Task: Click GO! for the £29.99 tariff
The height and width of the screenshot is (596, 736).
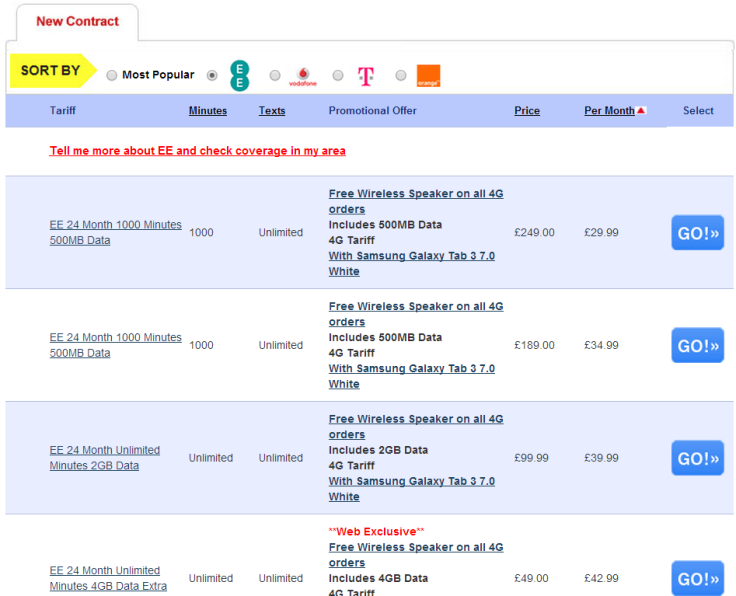Action: 698,233
